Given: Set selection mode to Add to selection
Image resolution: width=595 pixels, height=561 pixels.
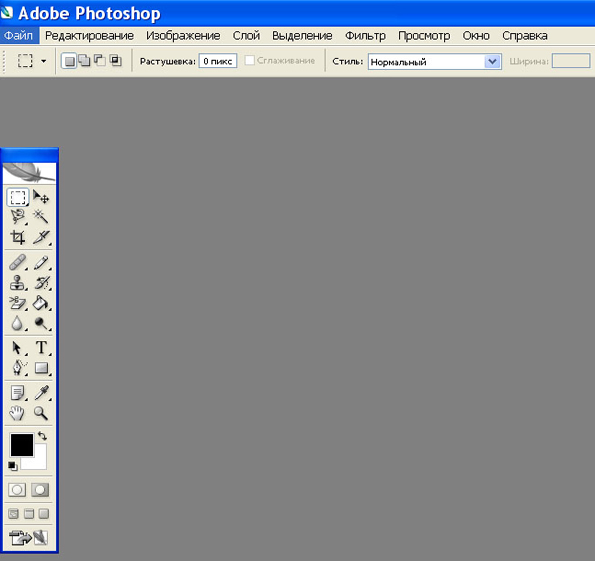Looking at the screenshot, I should (84, 61).
